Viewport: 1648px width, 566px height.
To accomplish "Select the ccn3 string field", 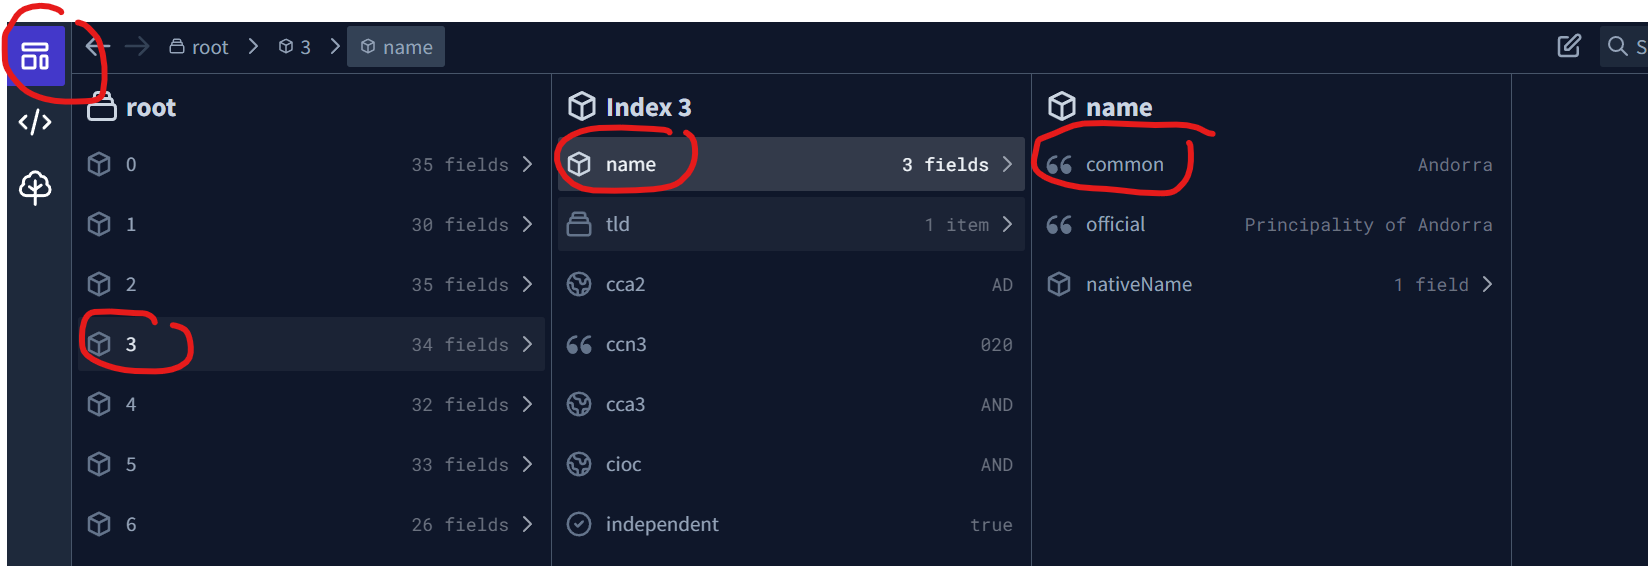I will [x=790, y=344].
